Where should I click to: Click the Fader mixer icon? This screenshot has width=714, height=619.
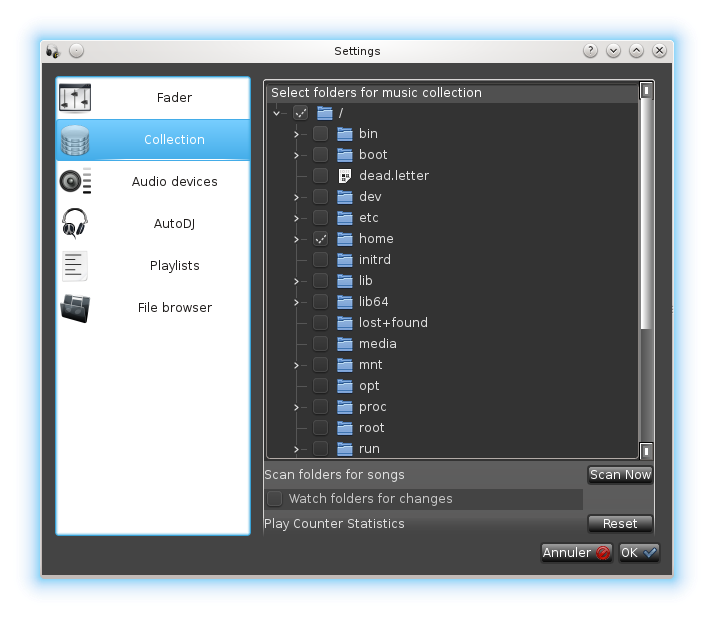[75, 97]
